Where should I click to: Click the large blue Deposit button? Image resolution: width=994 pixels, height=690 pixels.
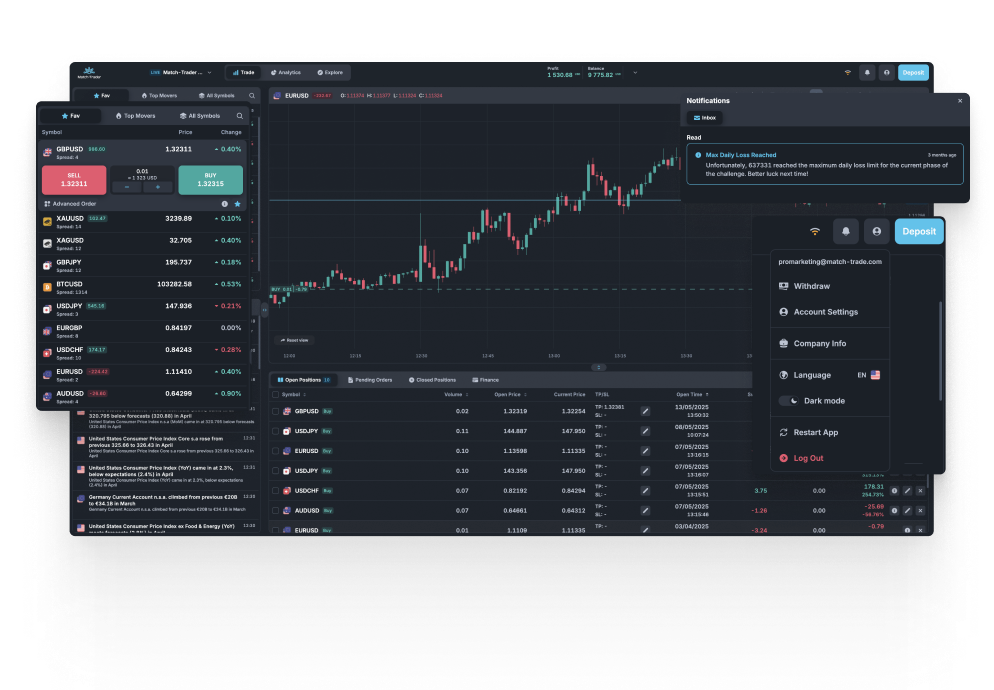[918, 231]
